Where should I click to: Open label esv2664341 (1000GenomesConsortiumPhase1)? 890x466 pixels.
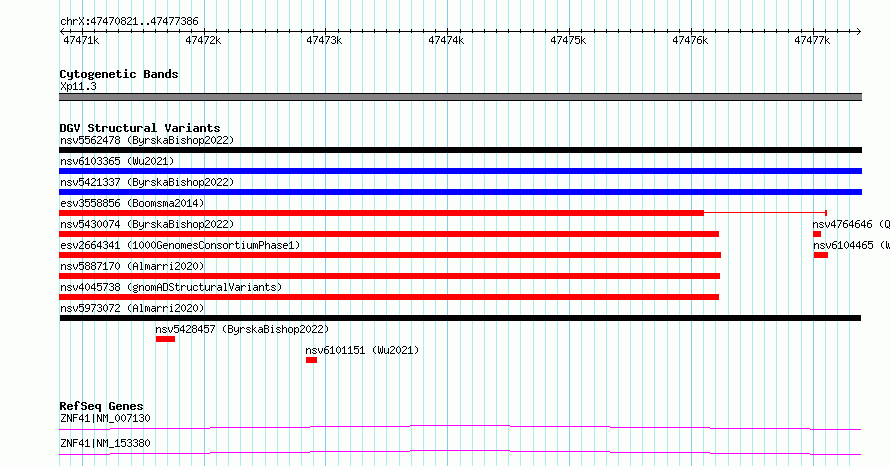[x=180, y=245]
